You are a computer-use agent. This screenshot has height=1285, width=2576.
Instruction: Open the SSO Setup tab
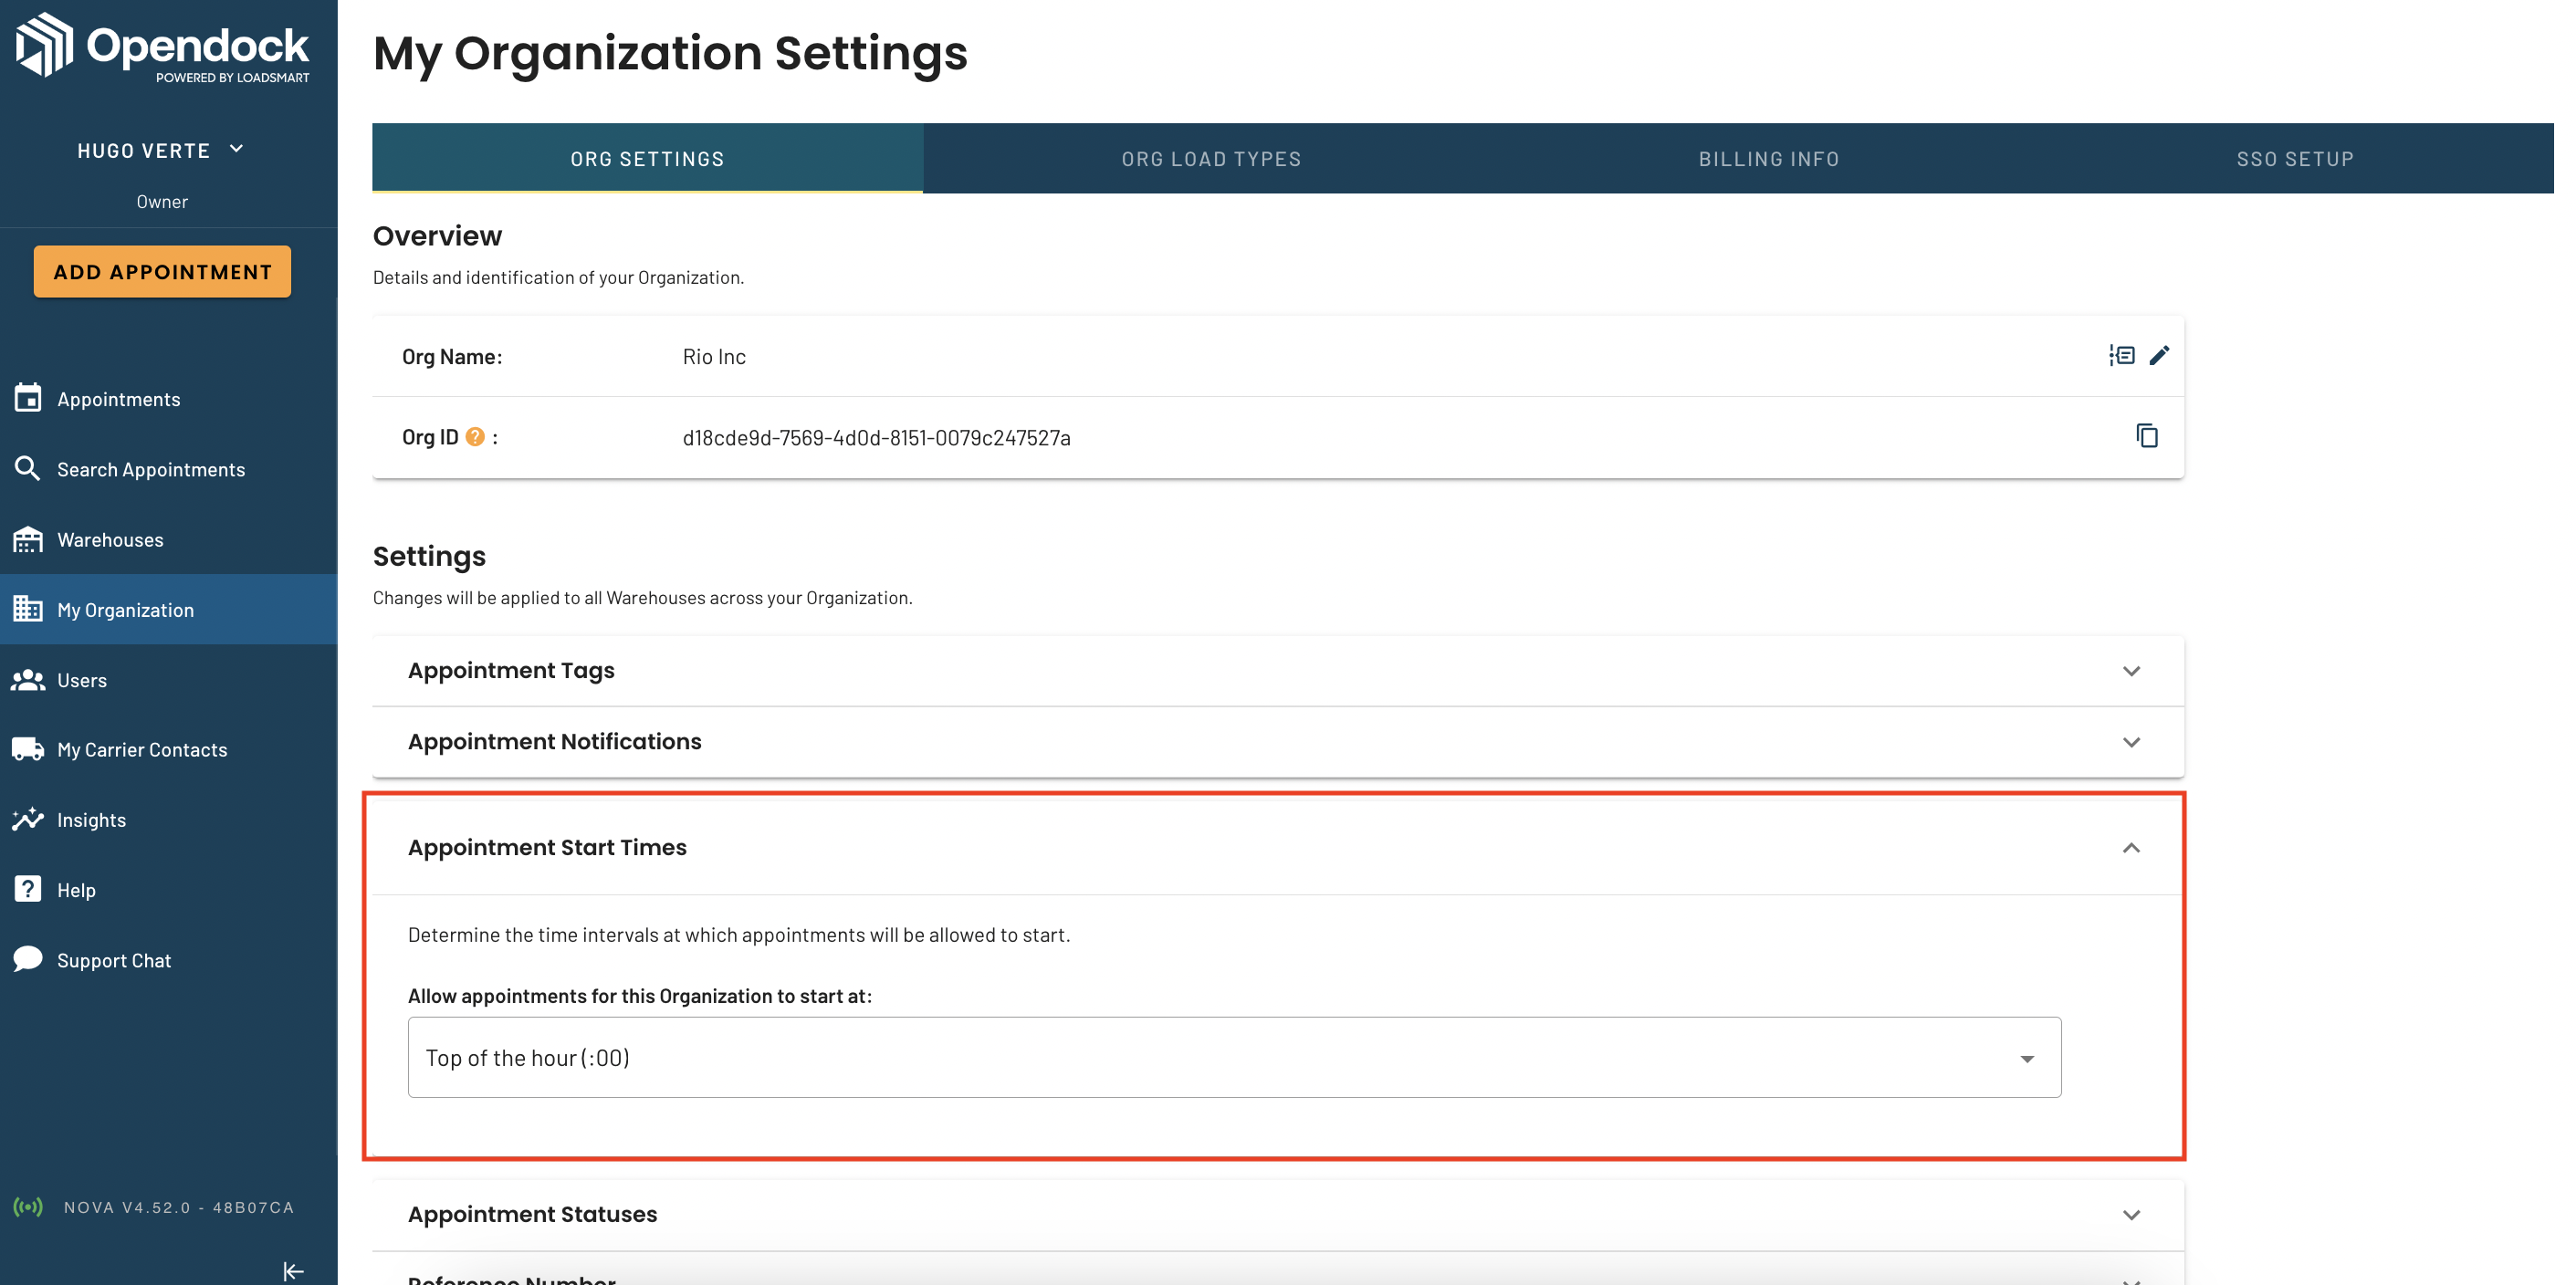point(2295,158)
